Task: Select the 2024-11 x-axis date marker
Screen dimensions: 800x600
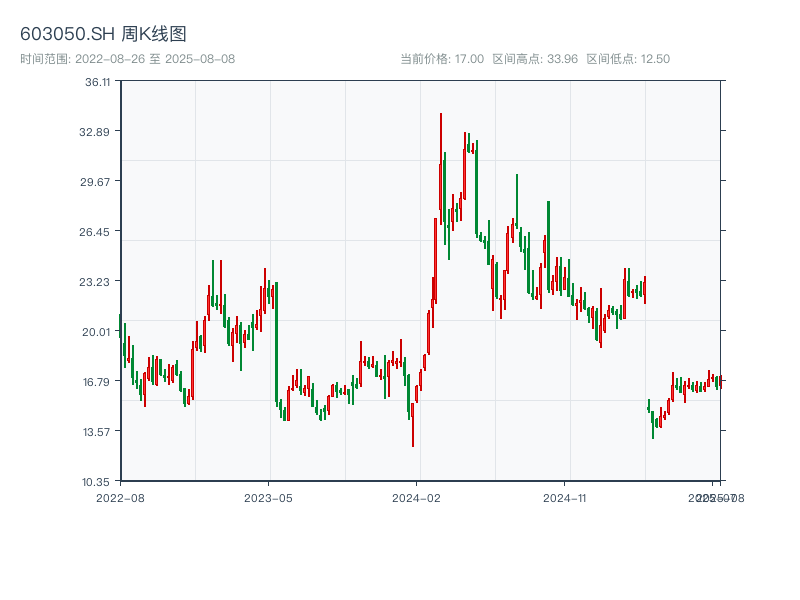Action: tap(565, 497)
